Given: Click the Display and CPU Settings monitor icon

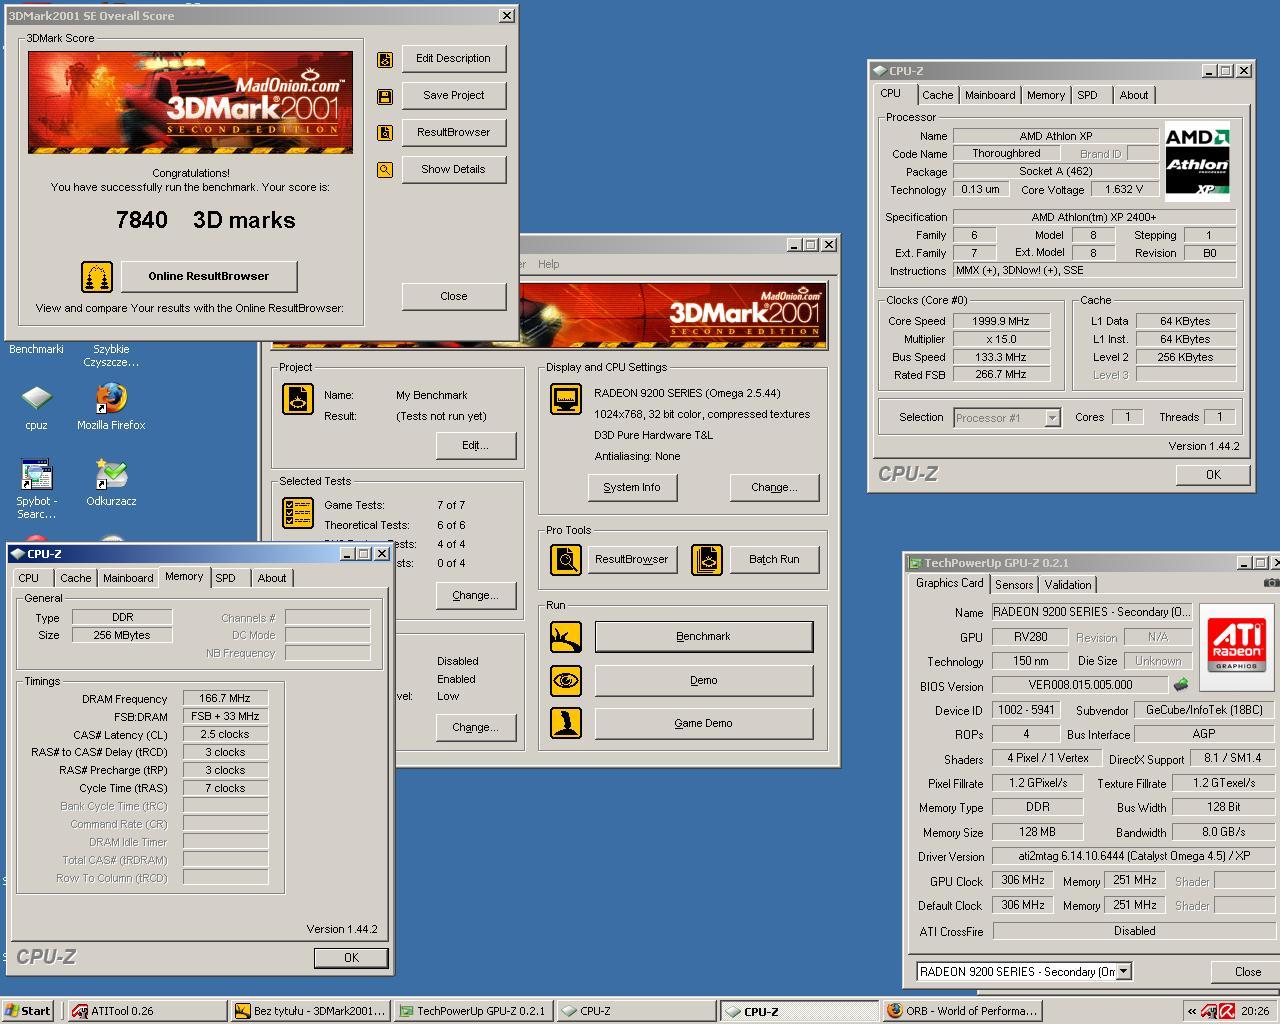Looking at the screenshot, I should coord(566,398).
